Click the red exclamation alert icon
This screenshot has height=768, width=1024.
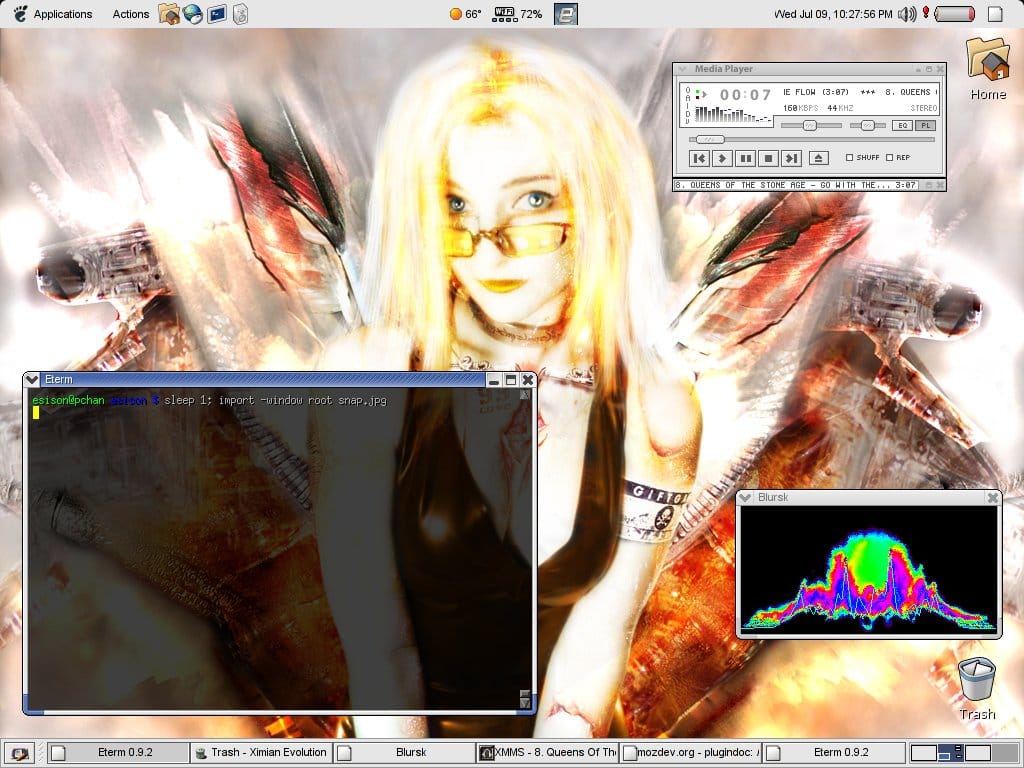(925, 13)
